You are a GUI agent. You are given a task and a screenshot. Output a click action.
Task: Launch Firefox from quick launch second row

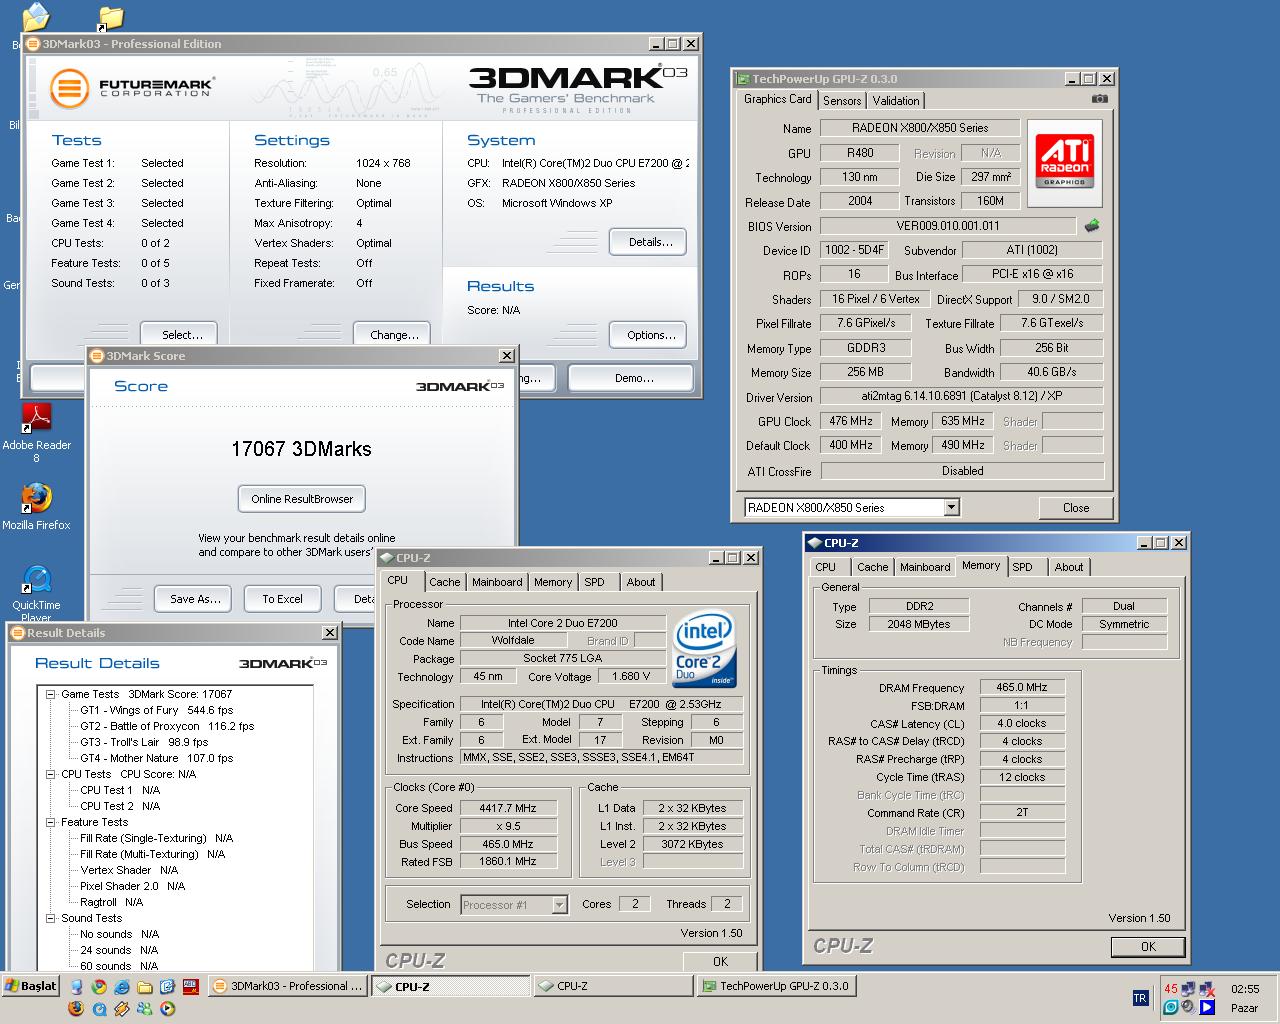pyautogui.click(x=76, y=1008)
